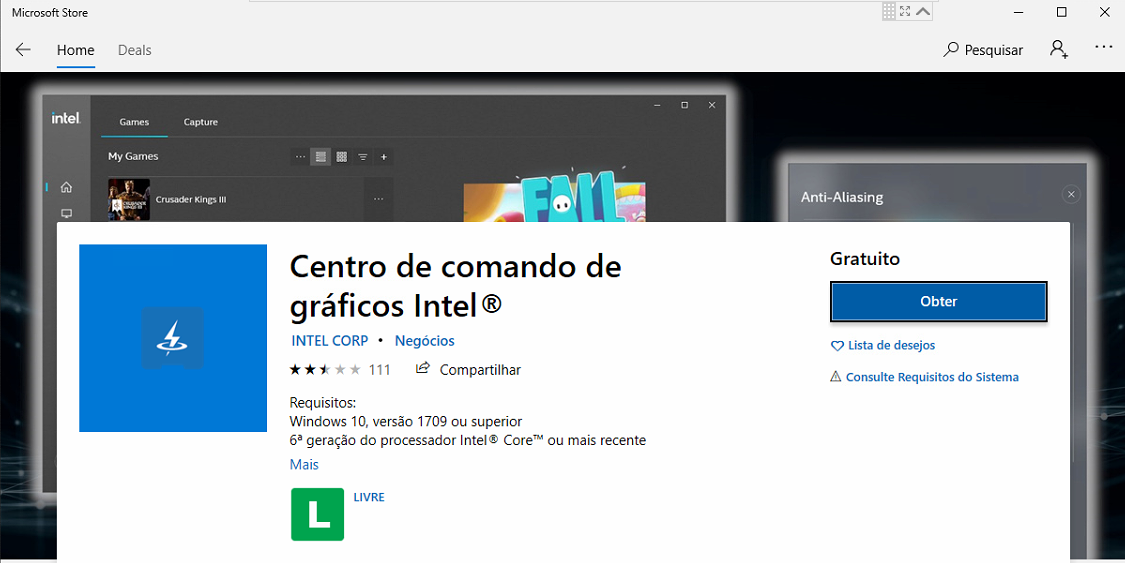Open the Home tab
The height and width of the screenshot is (563, 1125).
75,50
